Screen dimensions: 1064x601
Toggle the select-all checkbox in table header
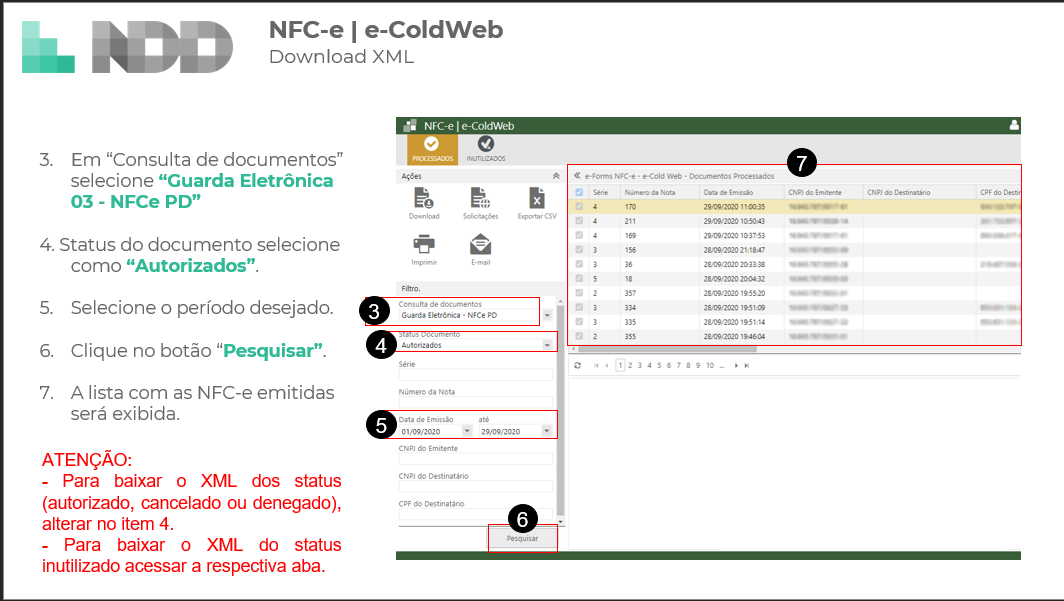(579, 193)
